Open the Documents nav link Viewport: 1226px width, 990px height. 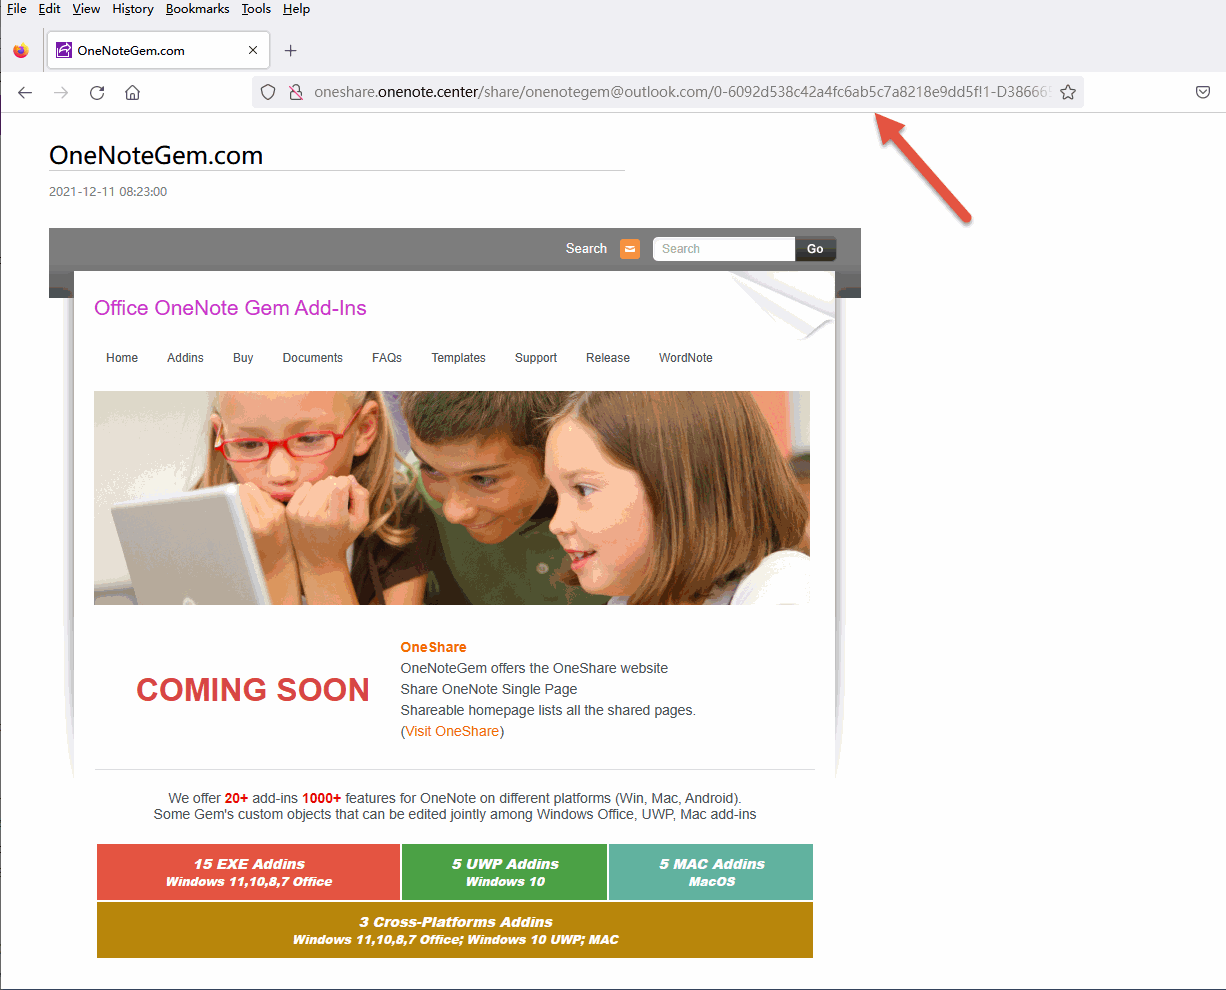pyautogui.click(x=312, y=358)
